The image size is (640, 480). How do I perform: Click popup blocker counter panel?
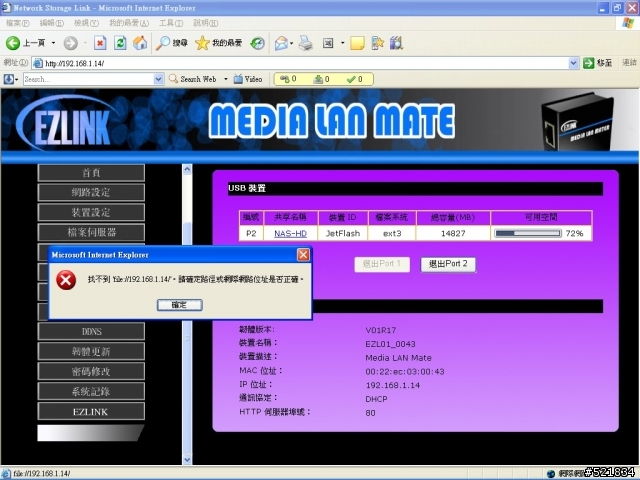point(323,79)
